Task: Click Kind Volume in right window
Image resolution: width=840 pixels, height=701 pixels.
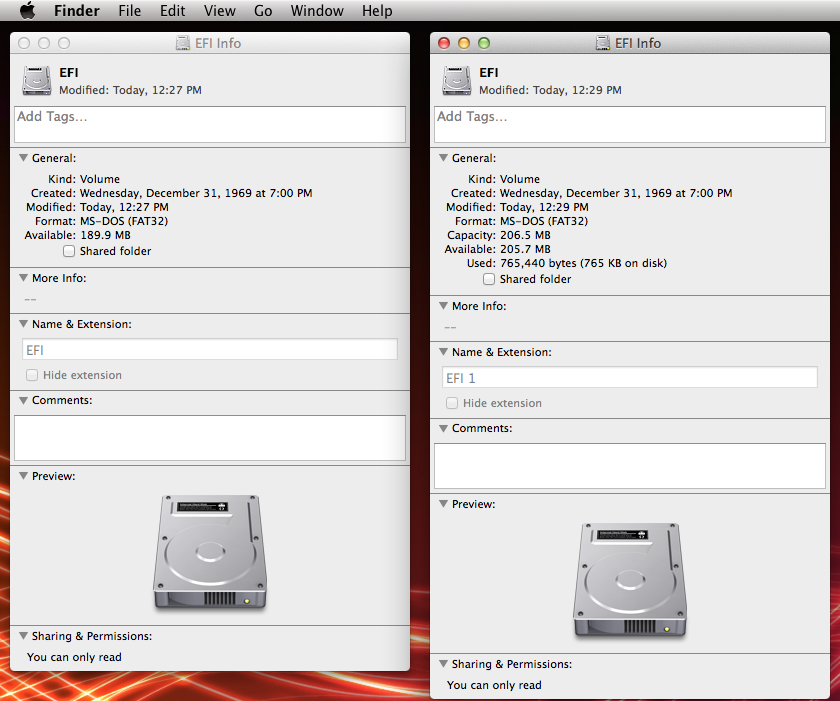Action: pos(520,179)
